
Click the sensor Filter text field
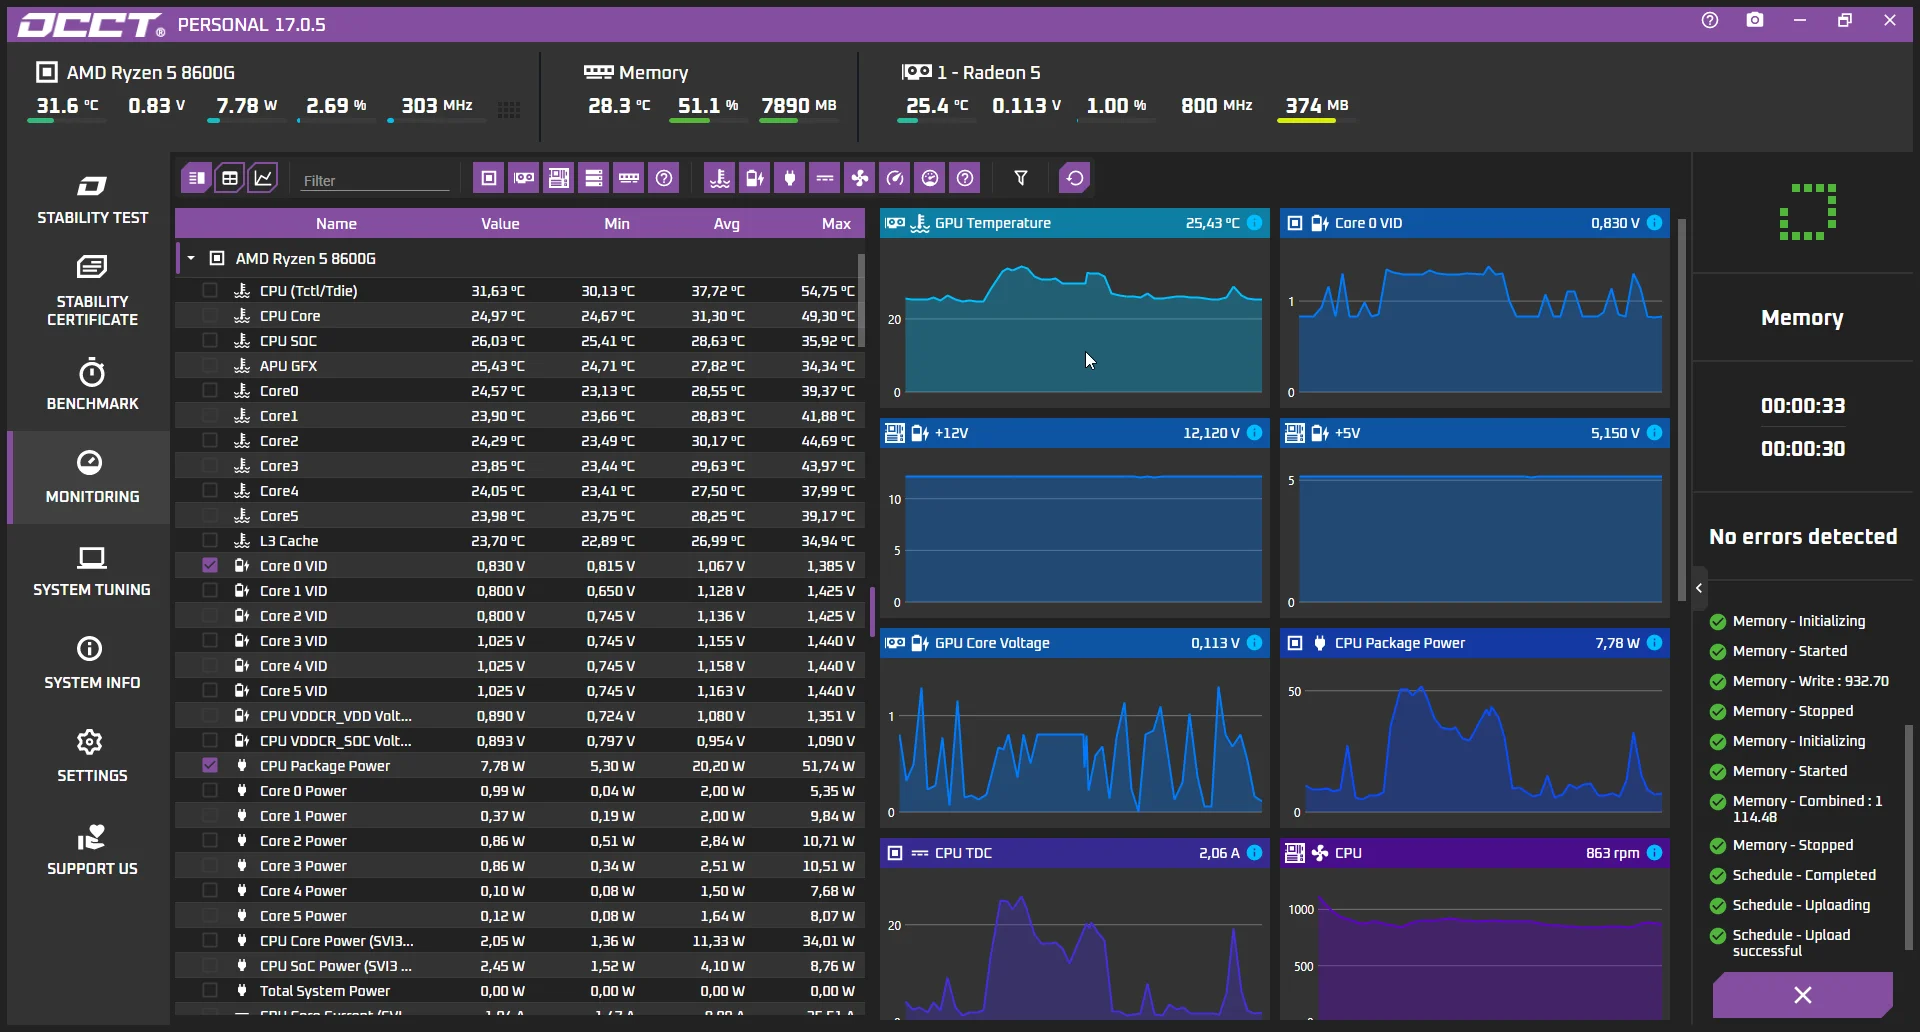[x=375, y=180]
